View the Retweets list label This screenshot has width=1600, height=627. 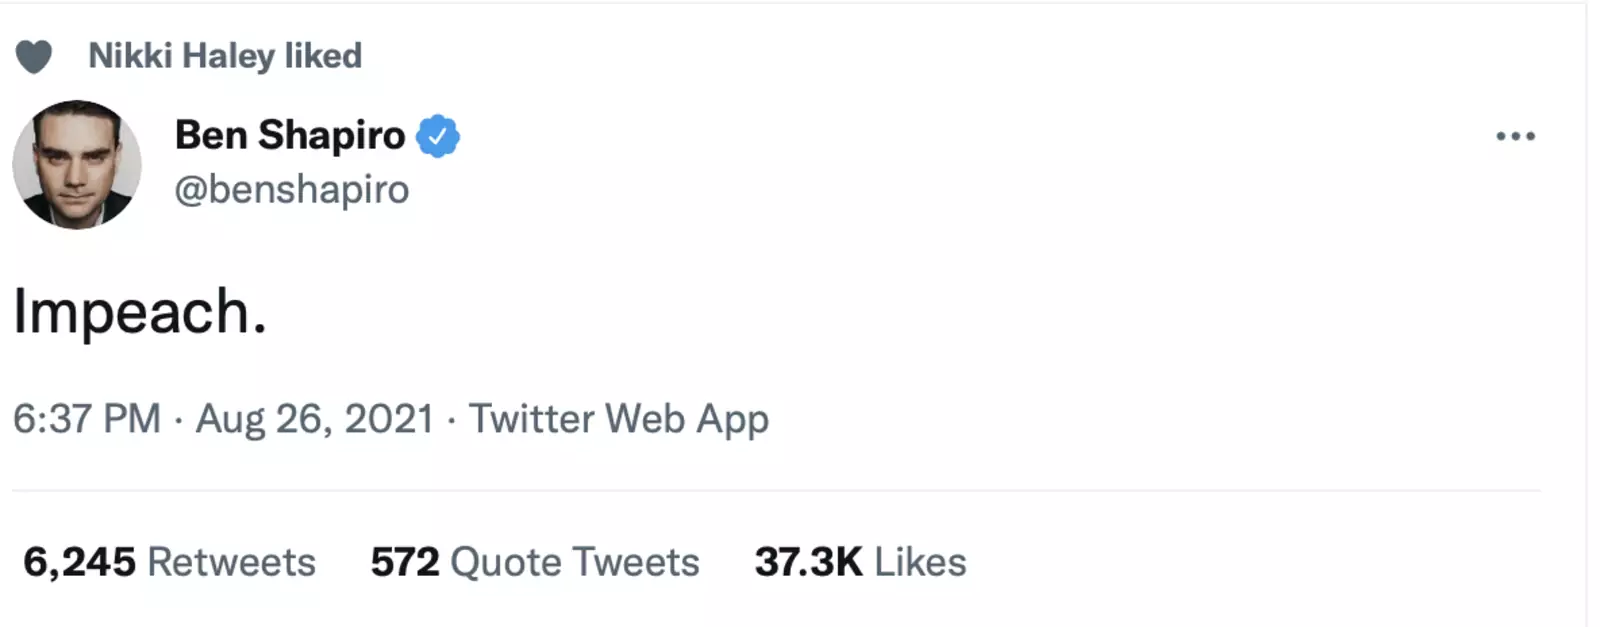click(231, 562)
